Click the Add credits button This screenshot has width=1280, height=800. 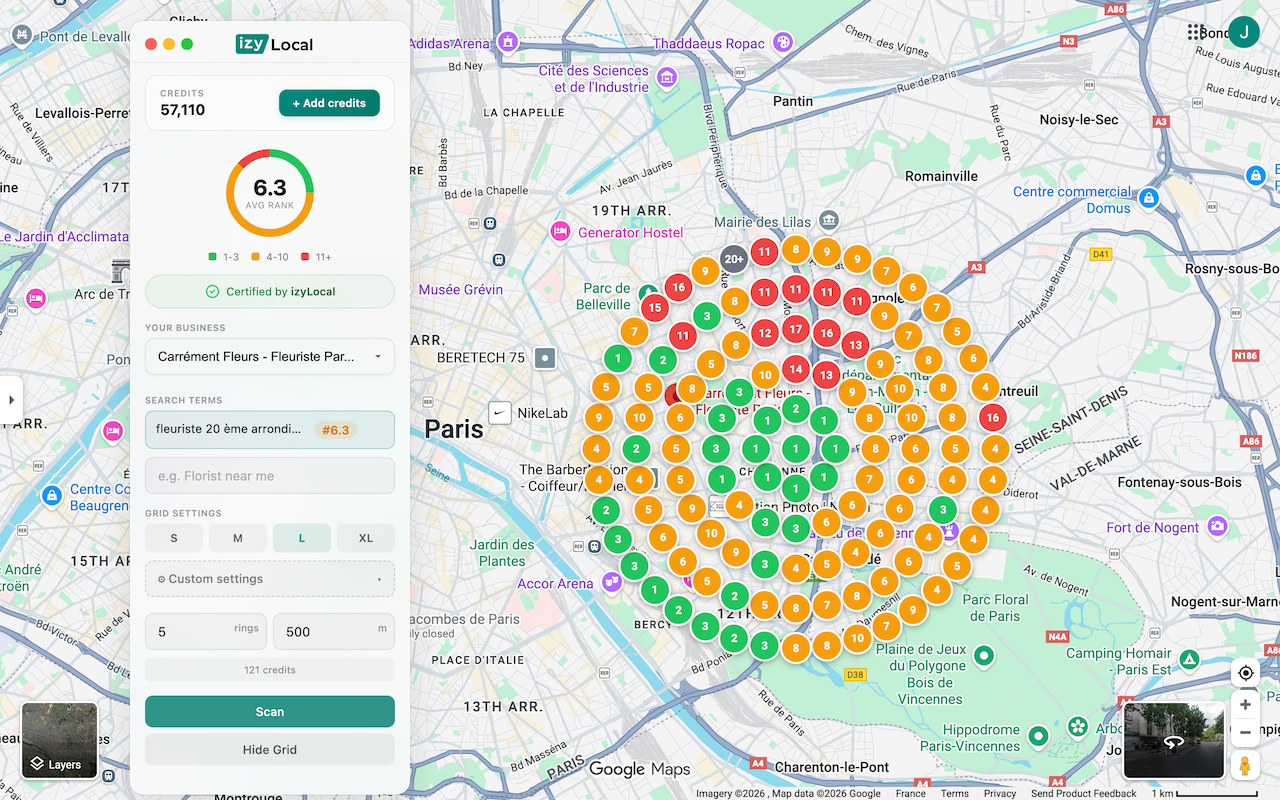click(329, 103)
